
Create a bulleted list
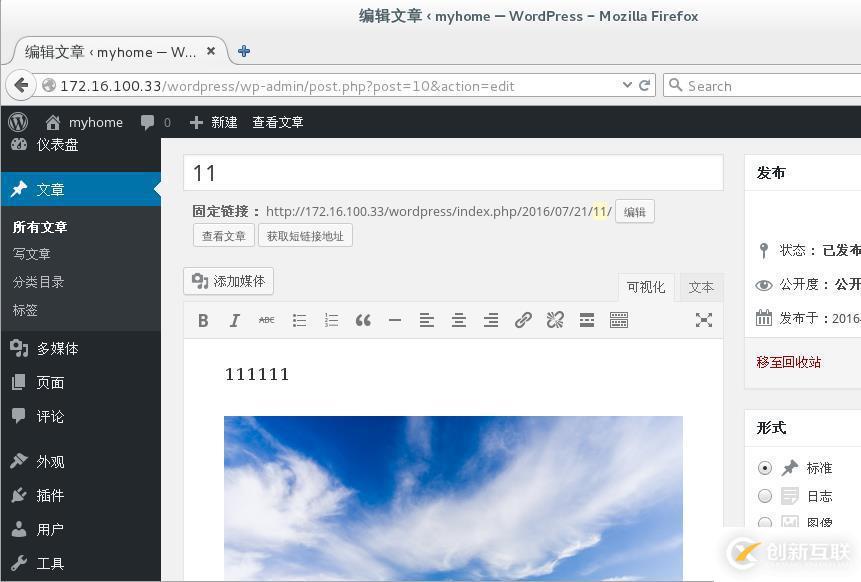click(299, 320)
